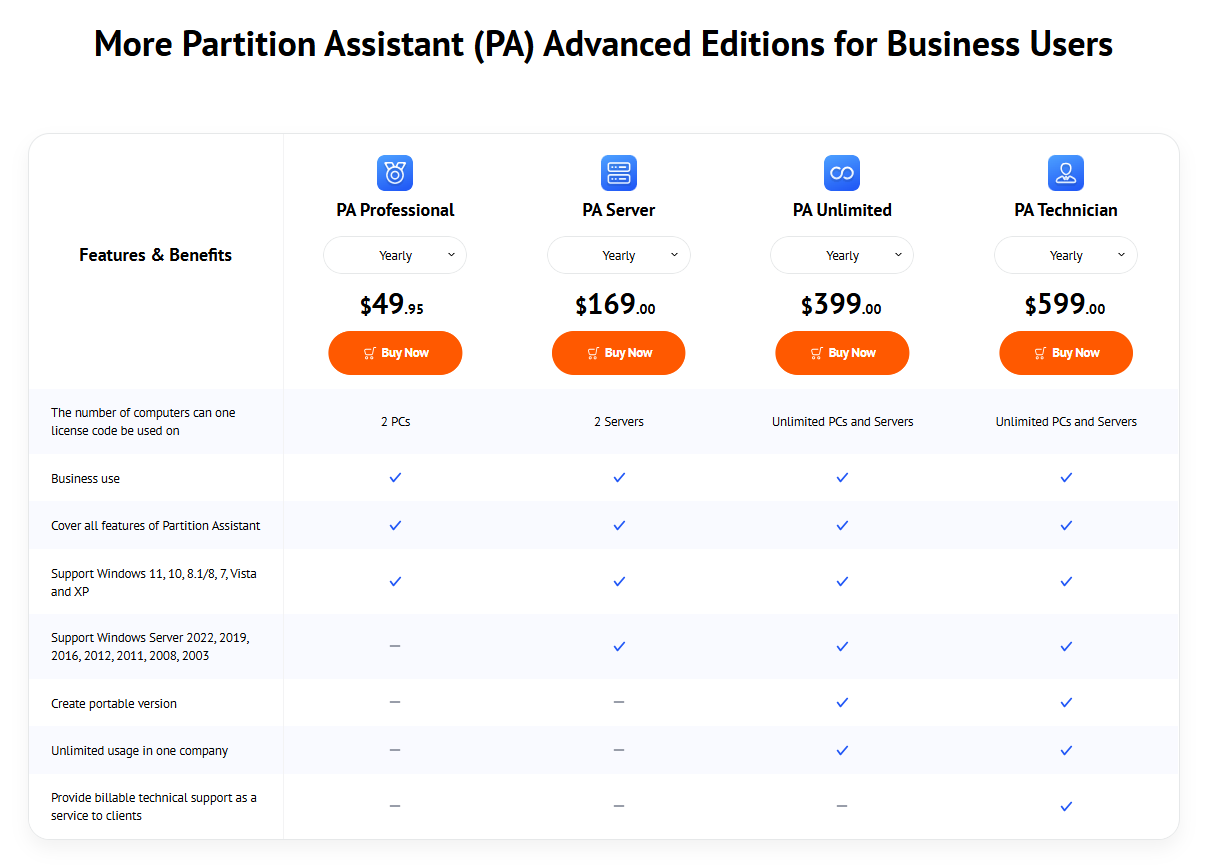Click cart icon in PA Professional Buy Now

point(370,353)
